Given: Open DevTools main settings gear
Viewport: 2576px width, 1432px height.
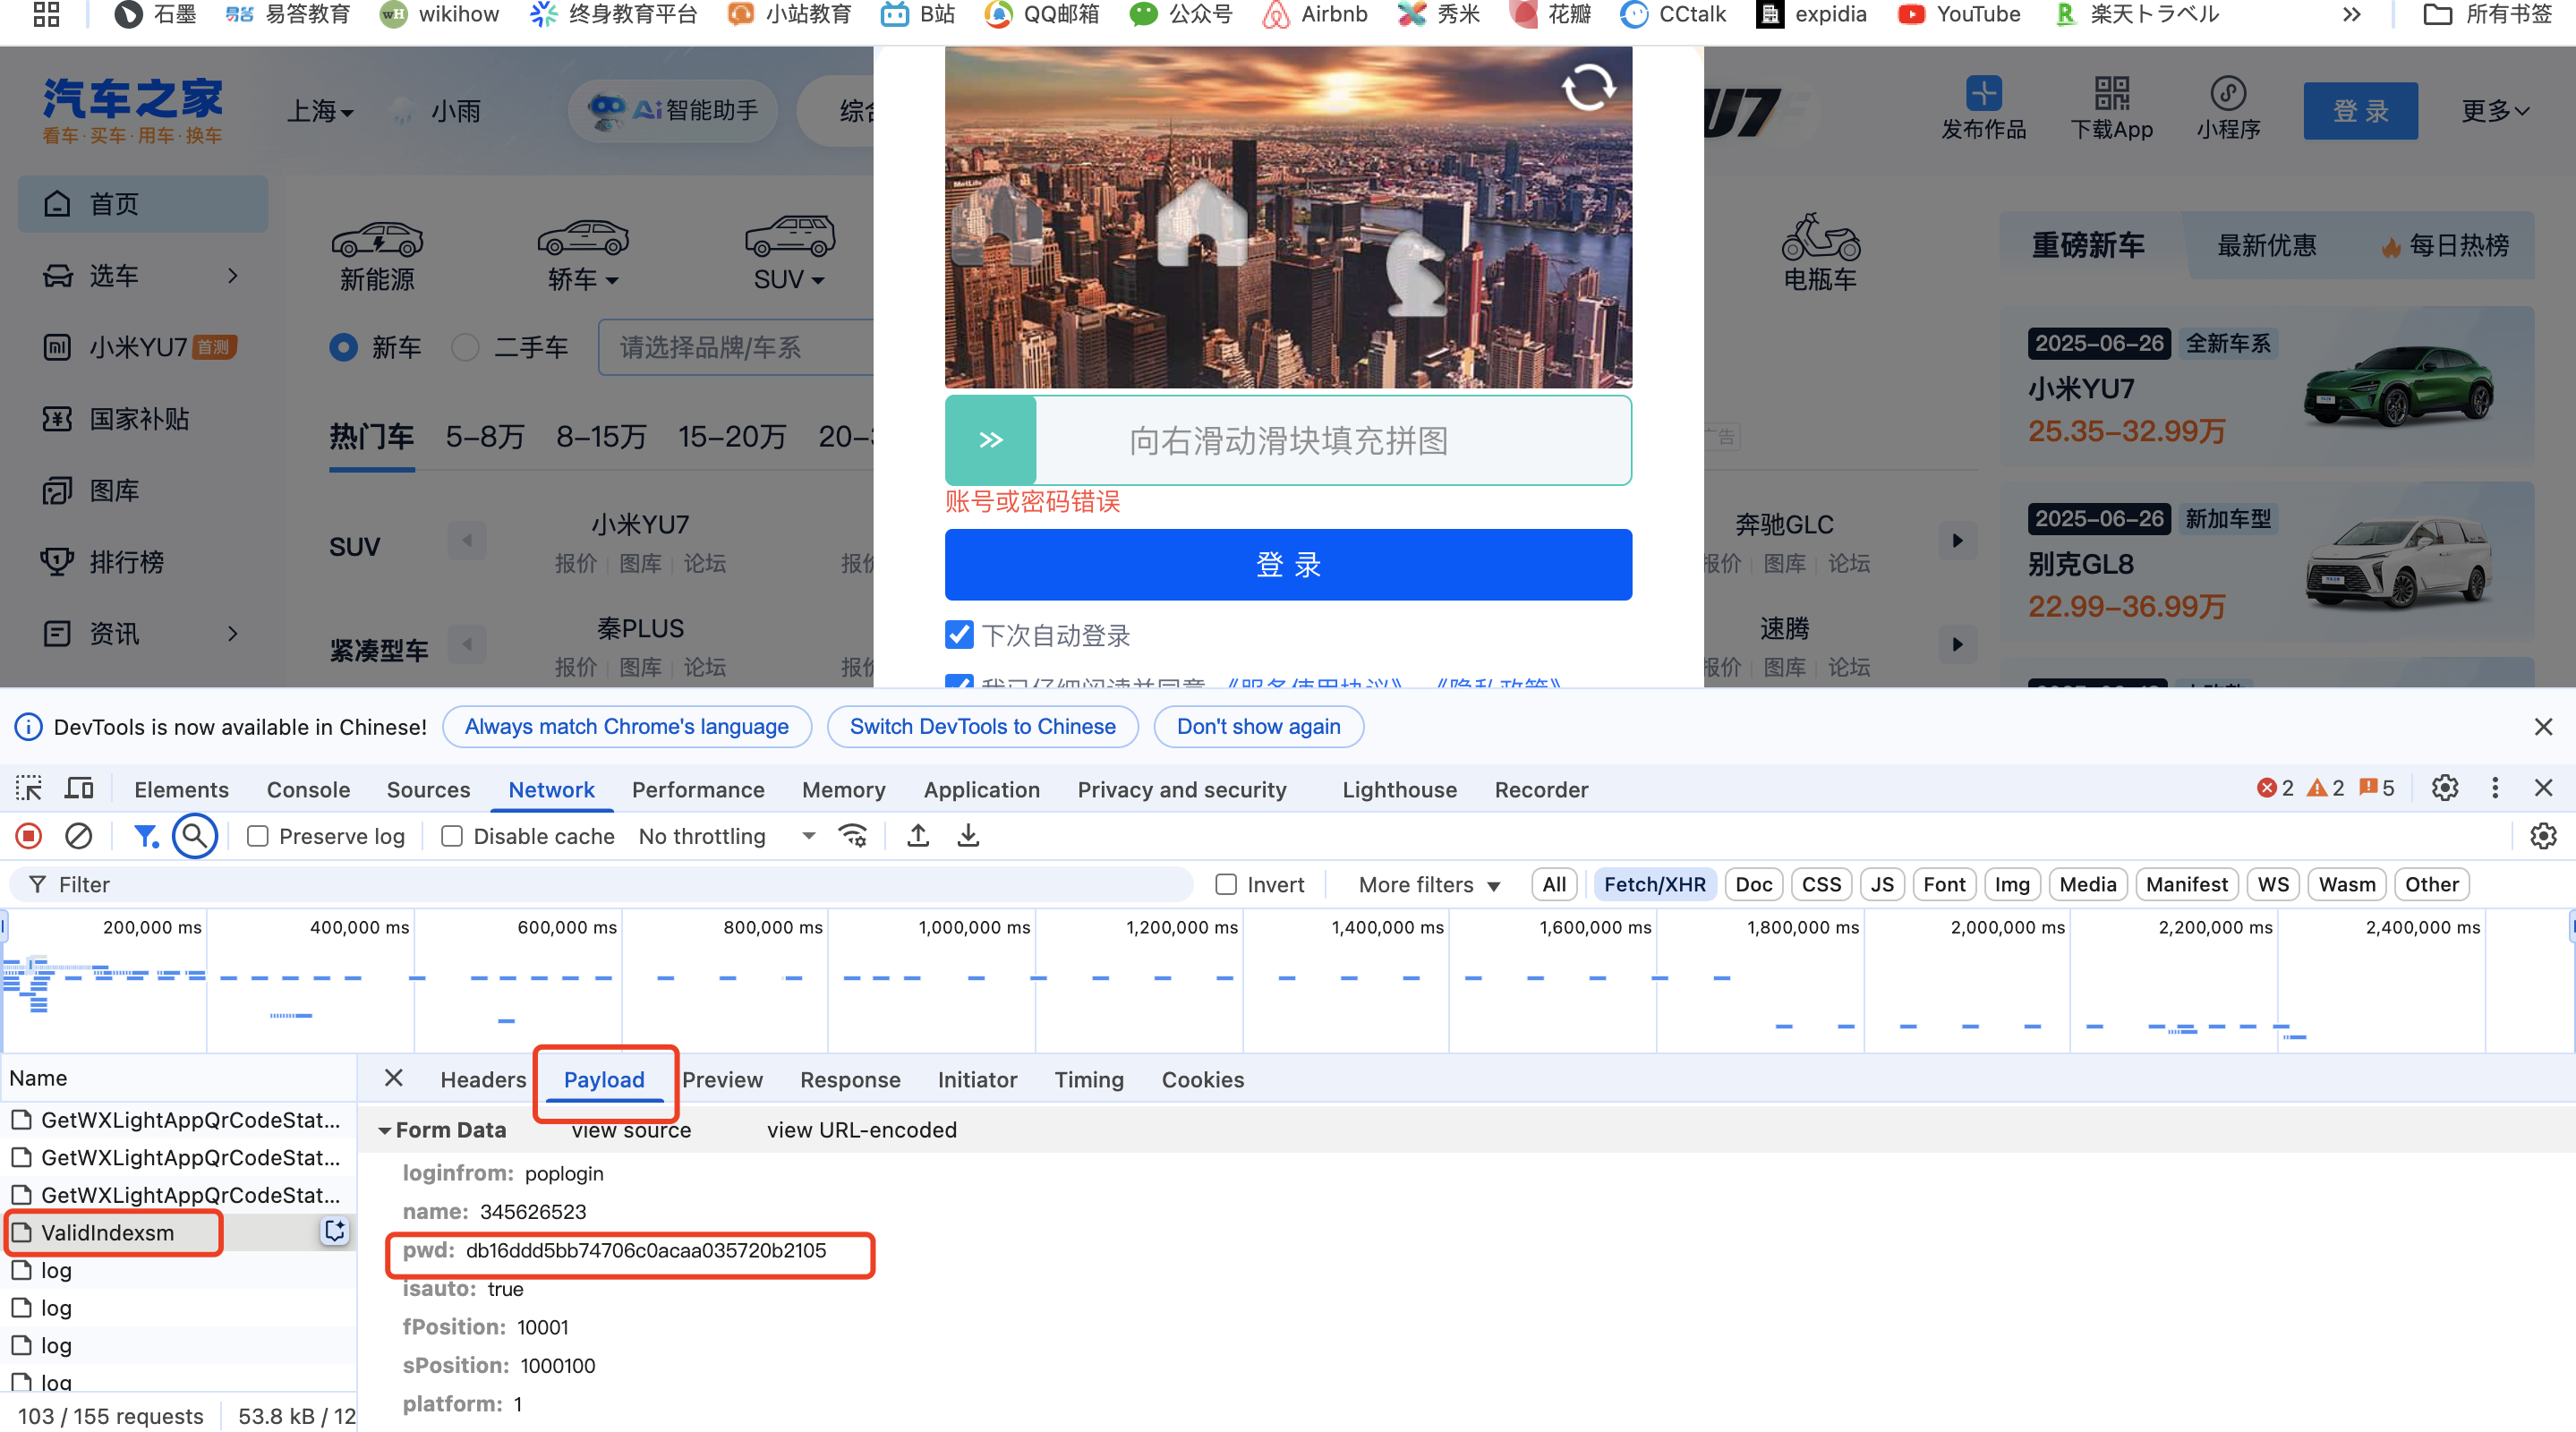Looking at the screenshot, I should (2445, 788).
